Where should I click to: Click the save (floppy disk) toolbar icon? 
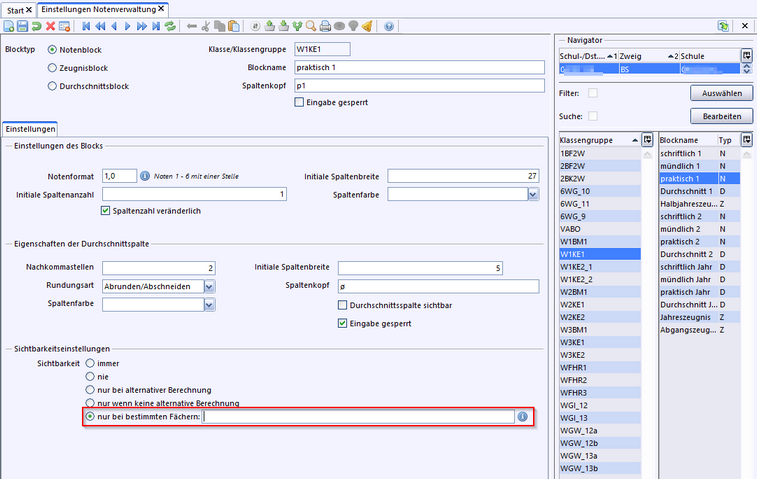[x=23, y=26]
